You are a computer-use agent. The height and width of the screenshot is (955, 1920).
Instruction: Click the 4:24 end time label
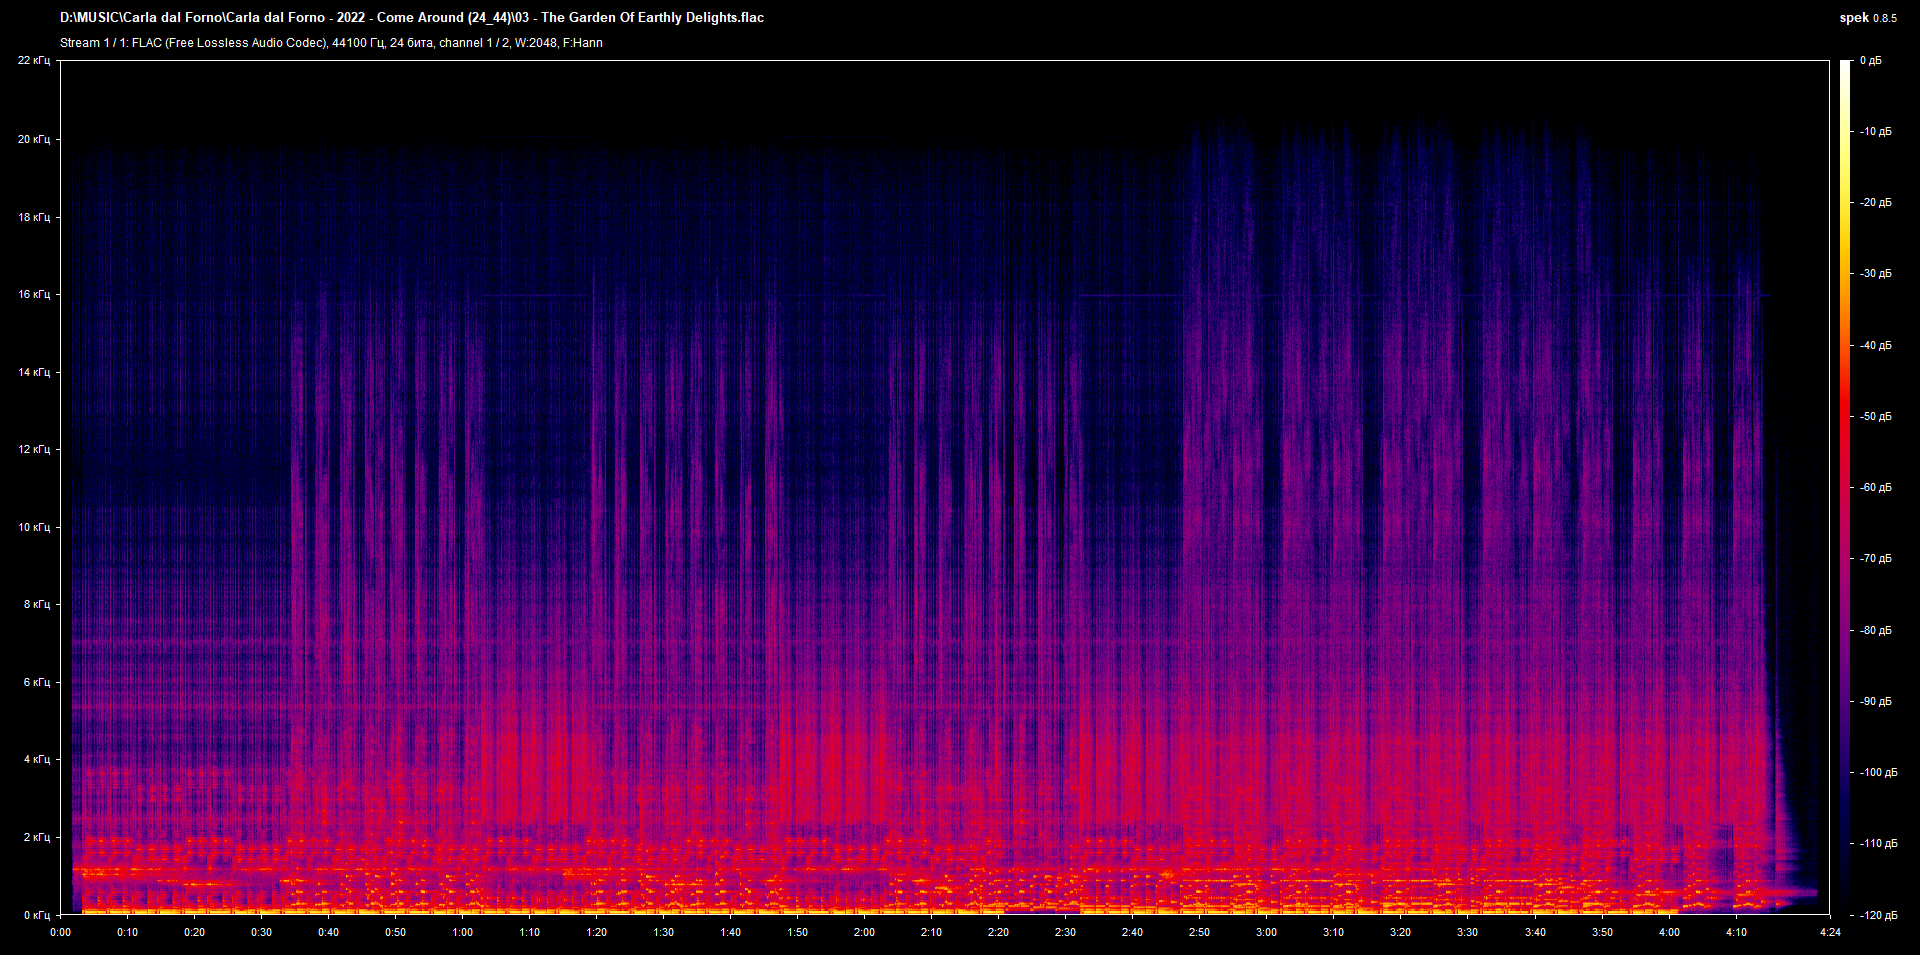pos(1830,932)
